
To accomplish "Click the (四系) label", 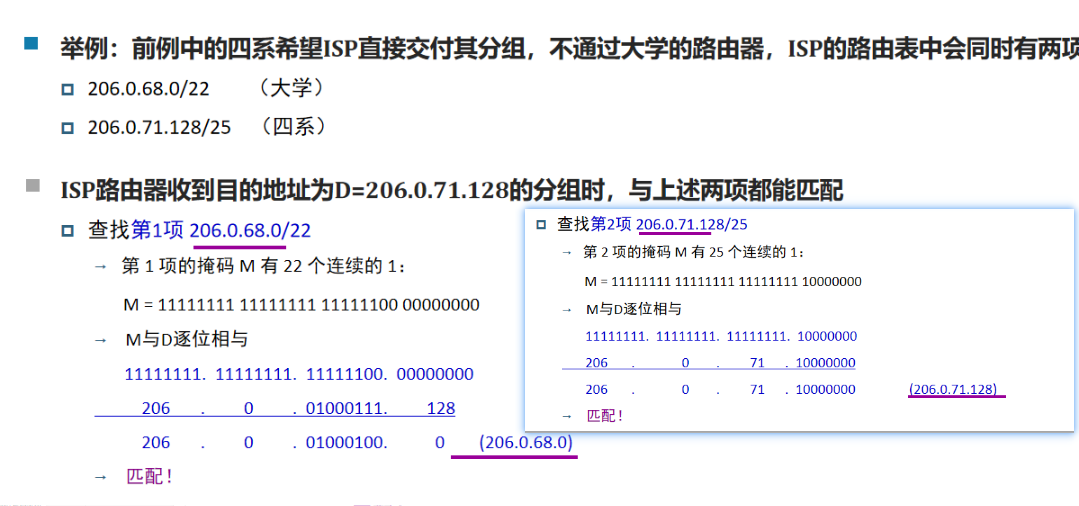I will coord(293,127).
